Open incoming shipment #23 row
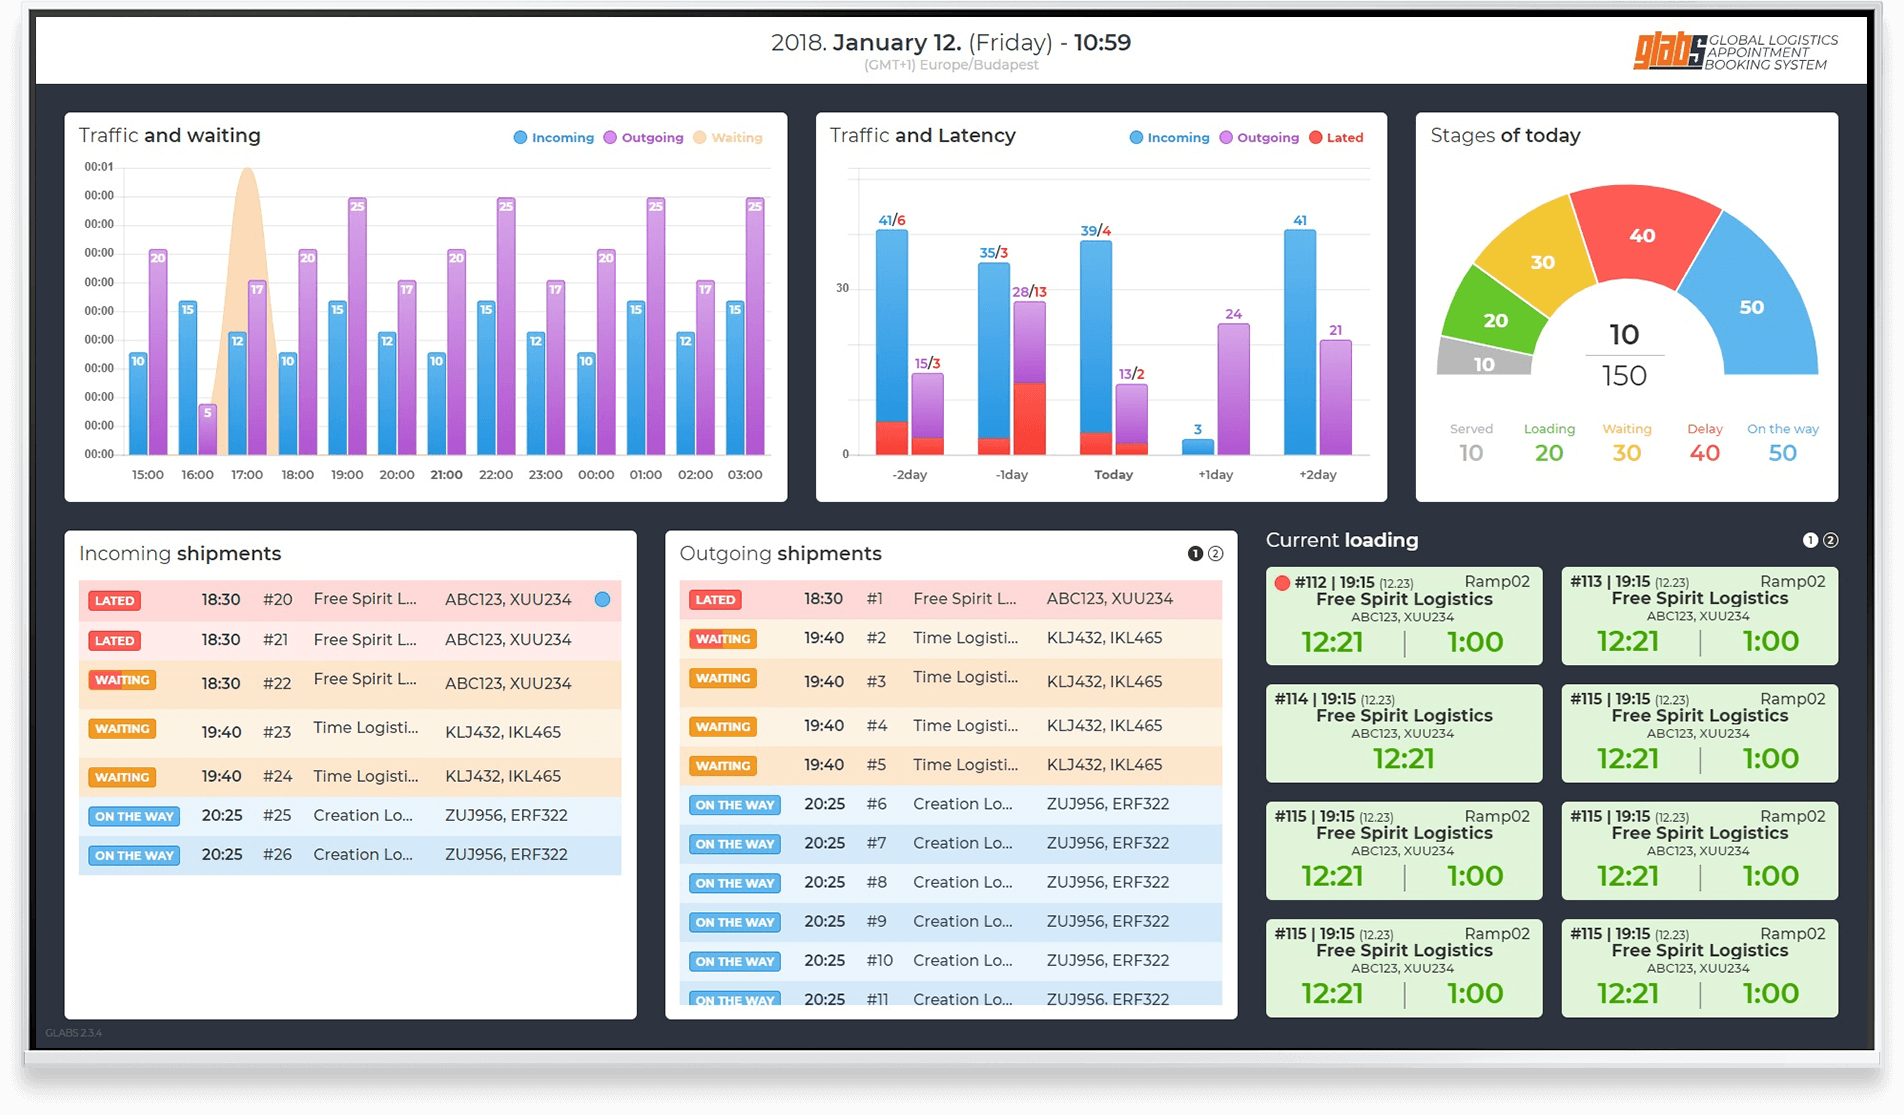Image resolution: width=1904 pixels, height=1115 pixels. 350,732
